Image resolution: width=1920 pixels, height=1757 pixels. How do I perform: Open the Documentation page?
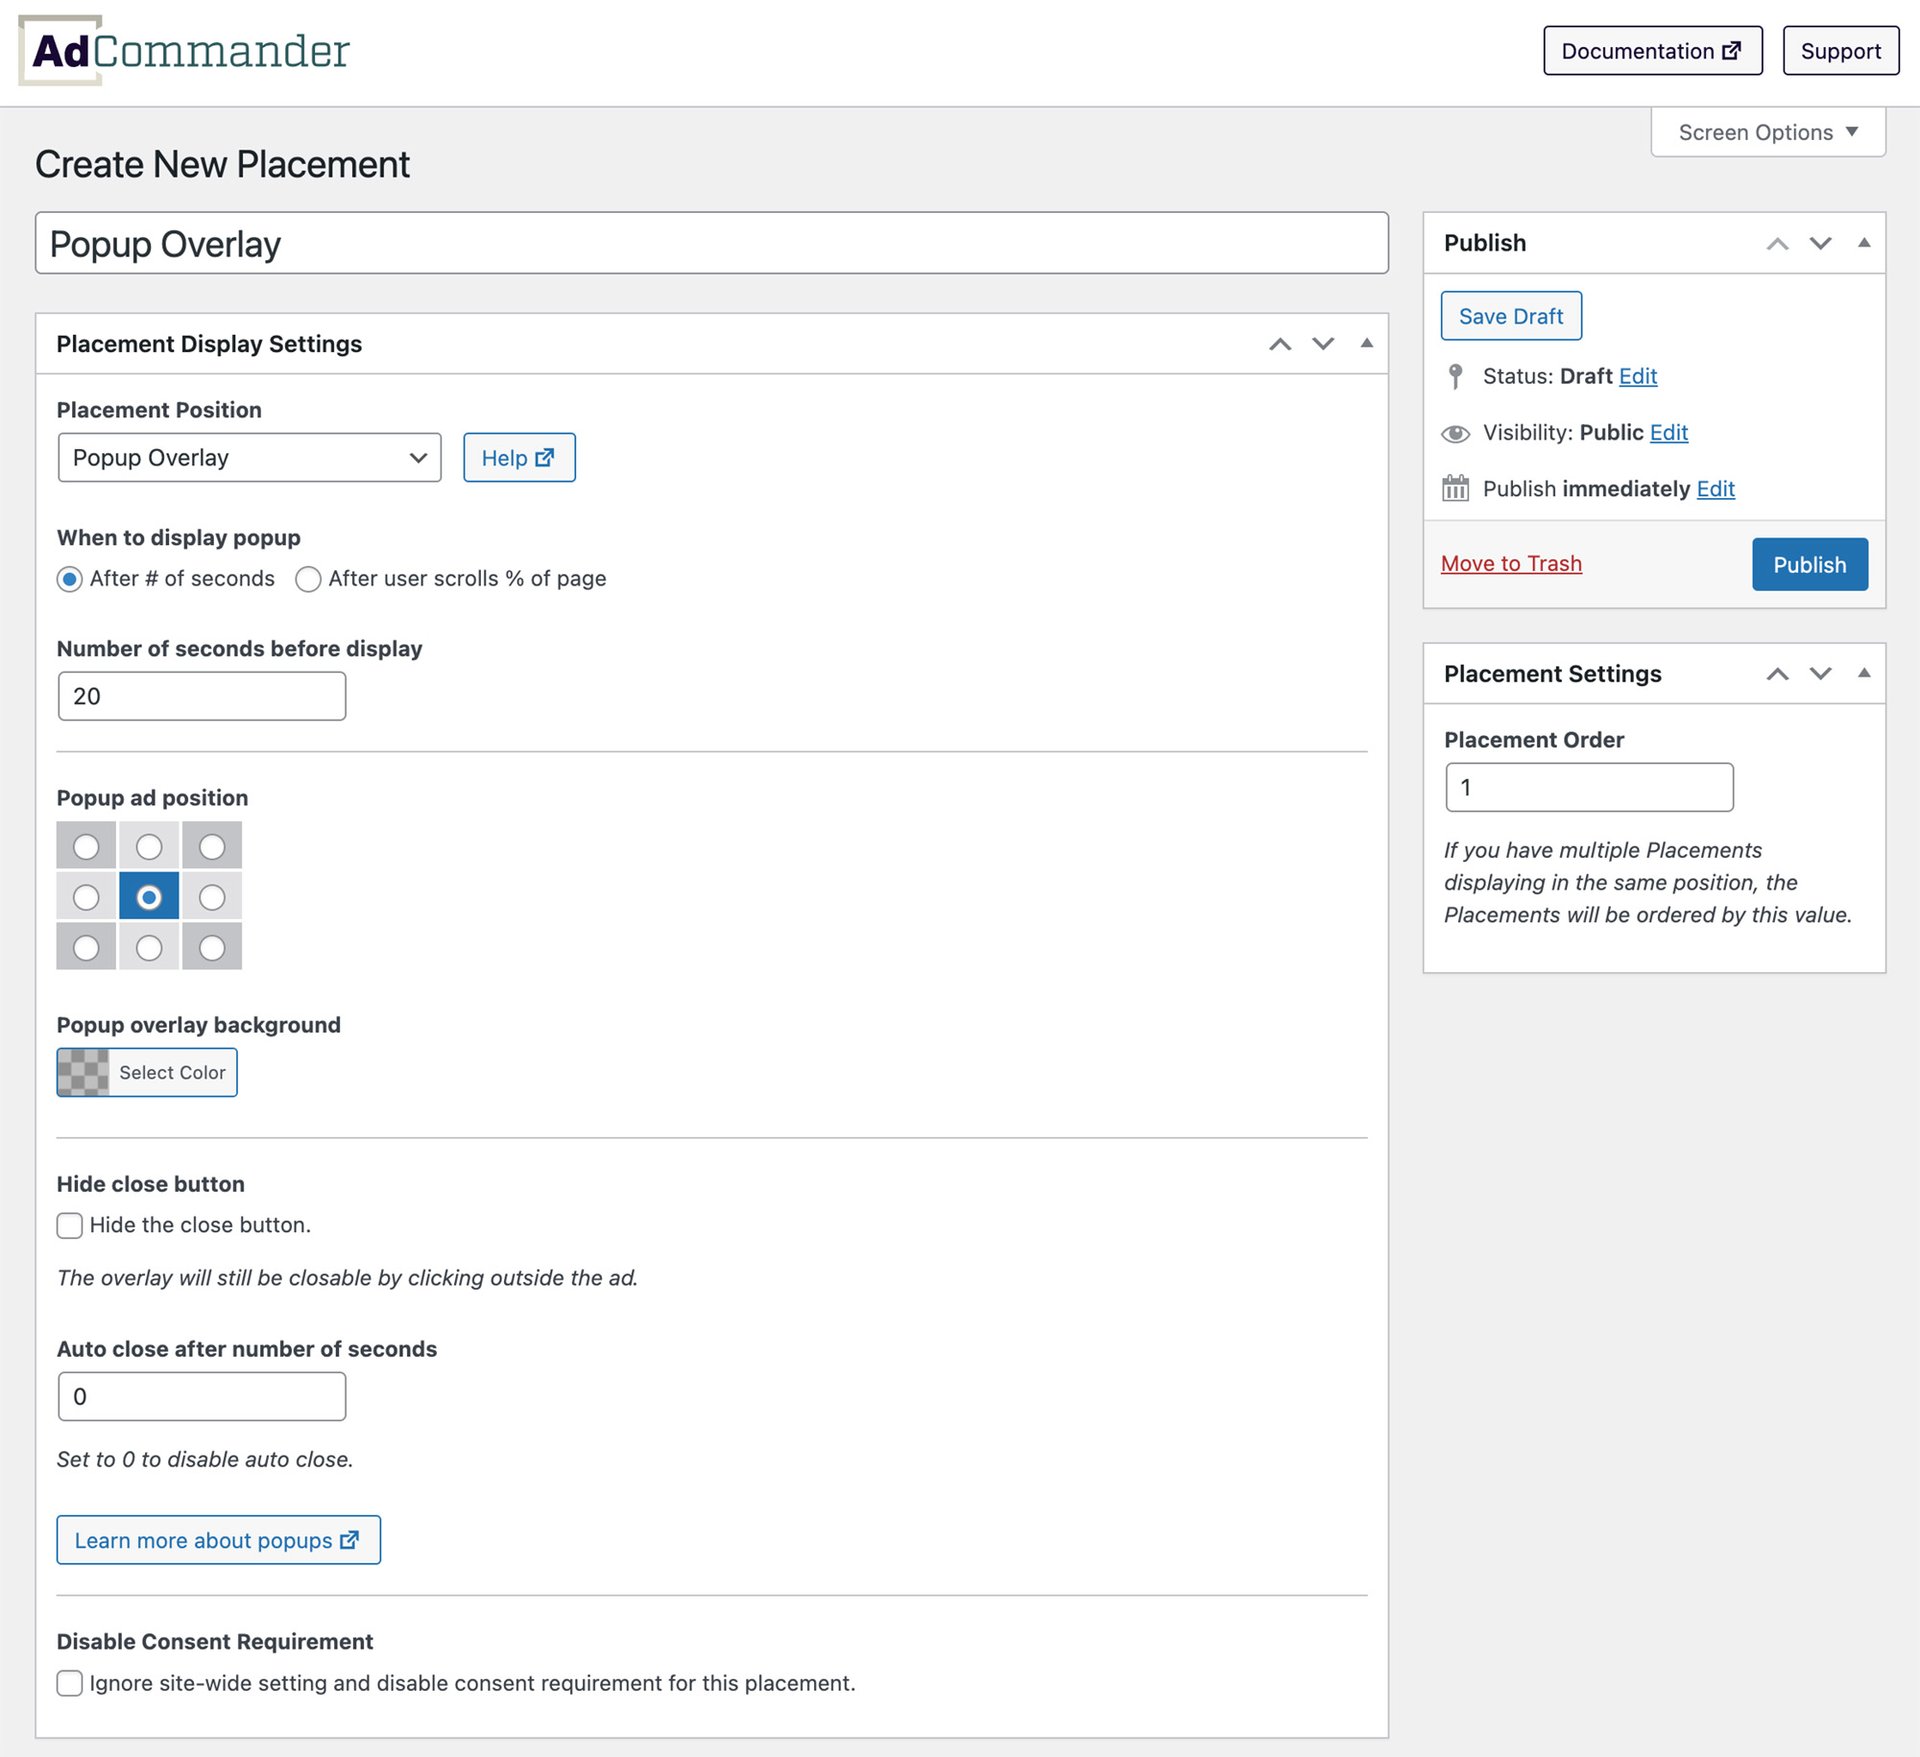coord(1652,51)
